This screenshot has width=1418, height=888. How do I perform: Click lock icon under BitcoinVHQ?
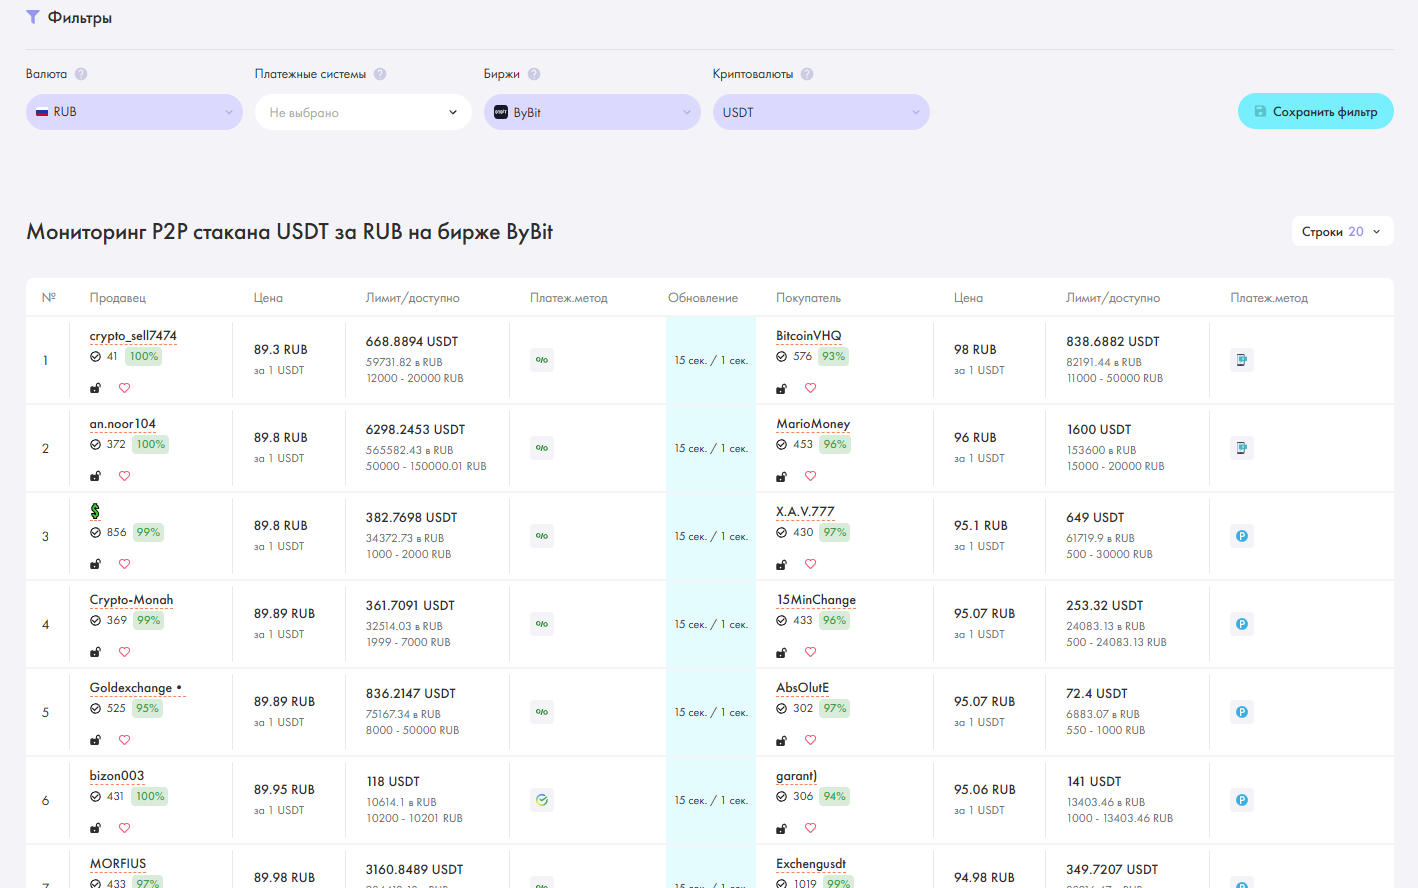(x=781, y=388)
